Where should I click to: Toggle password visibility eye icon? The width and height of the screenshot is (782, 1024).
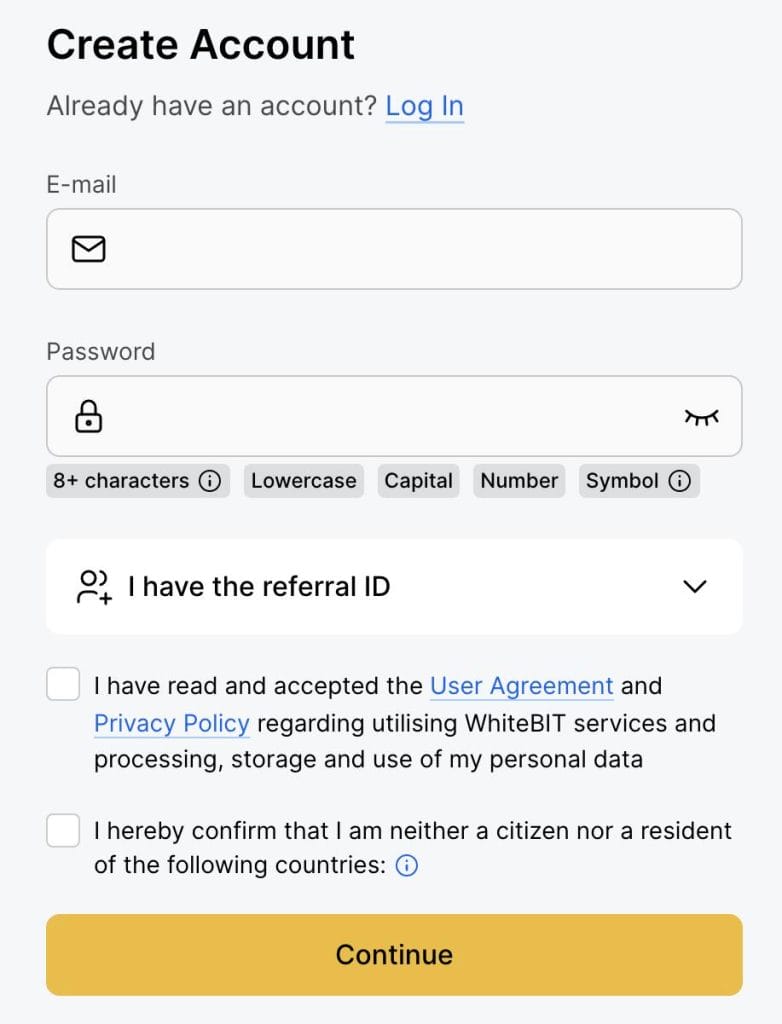pyautogui.click(x=701, y=417)
